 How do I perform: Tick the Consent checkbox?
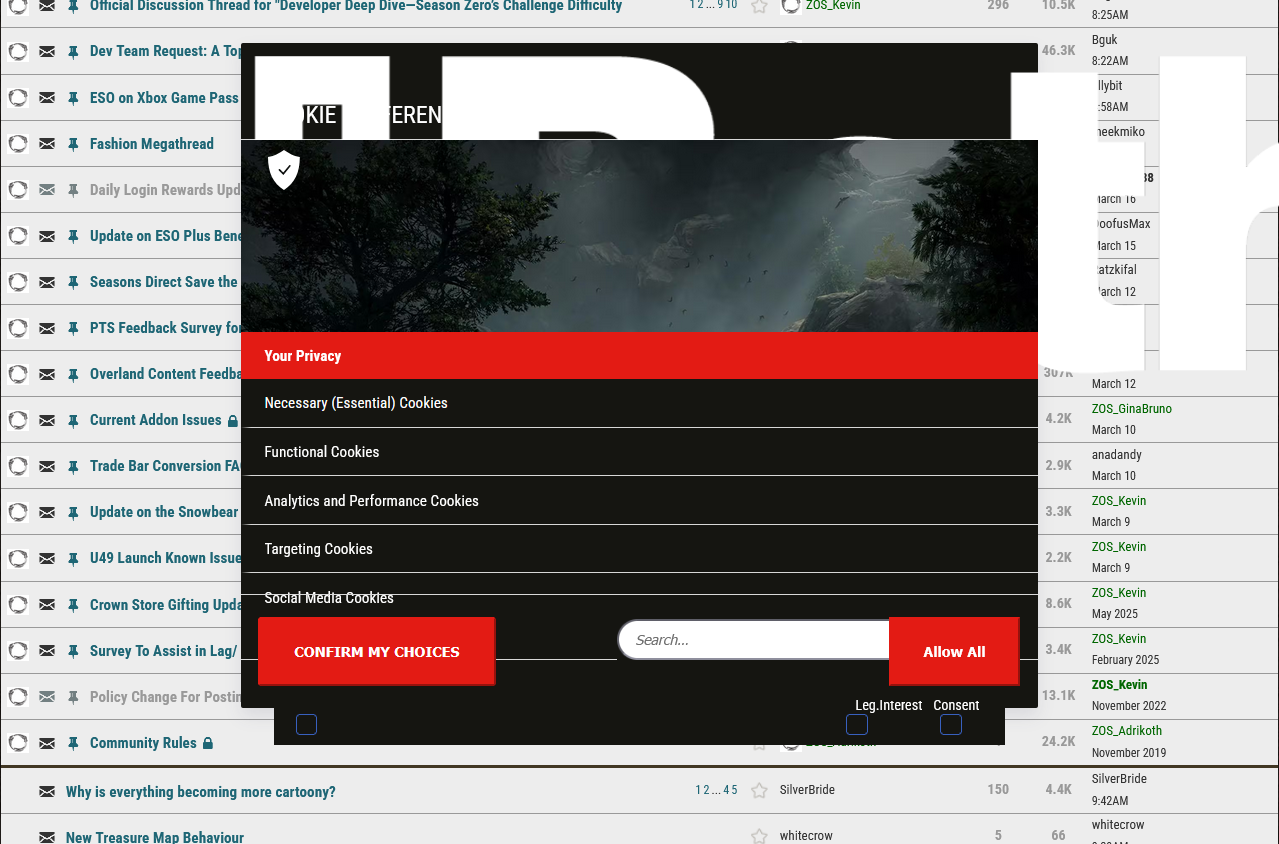[x=951, y=725]
